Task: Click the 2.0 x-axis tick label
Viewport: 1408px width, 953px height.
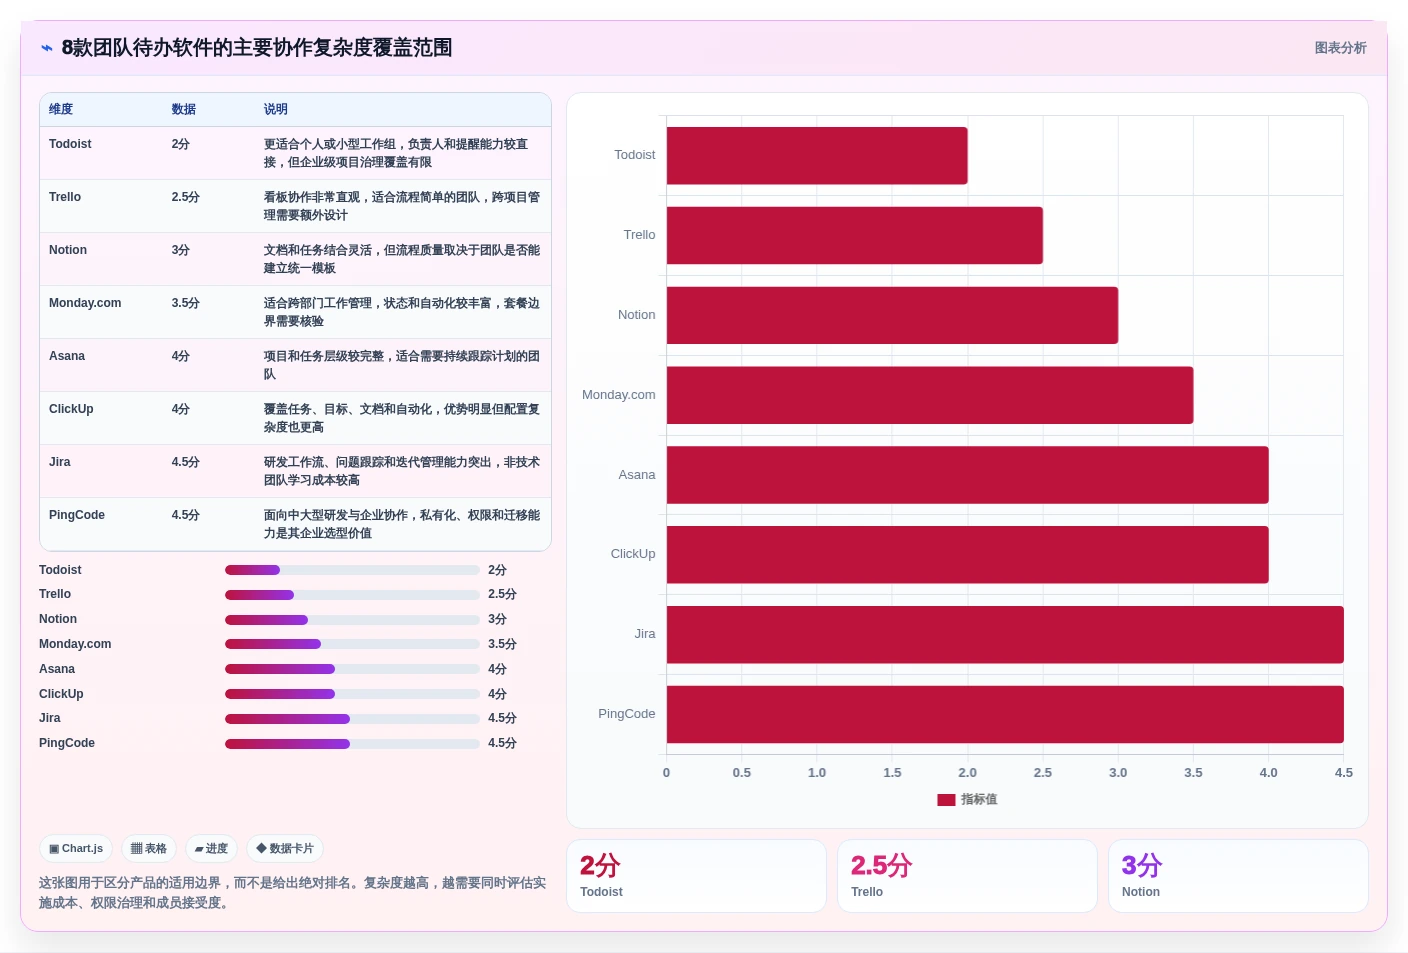Action: click(x=967, y=773)
